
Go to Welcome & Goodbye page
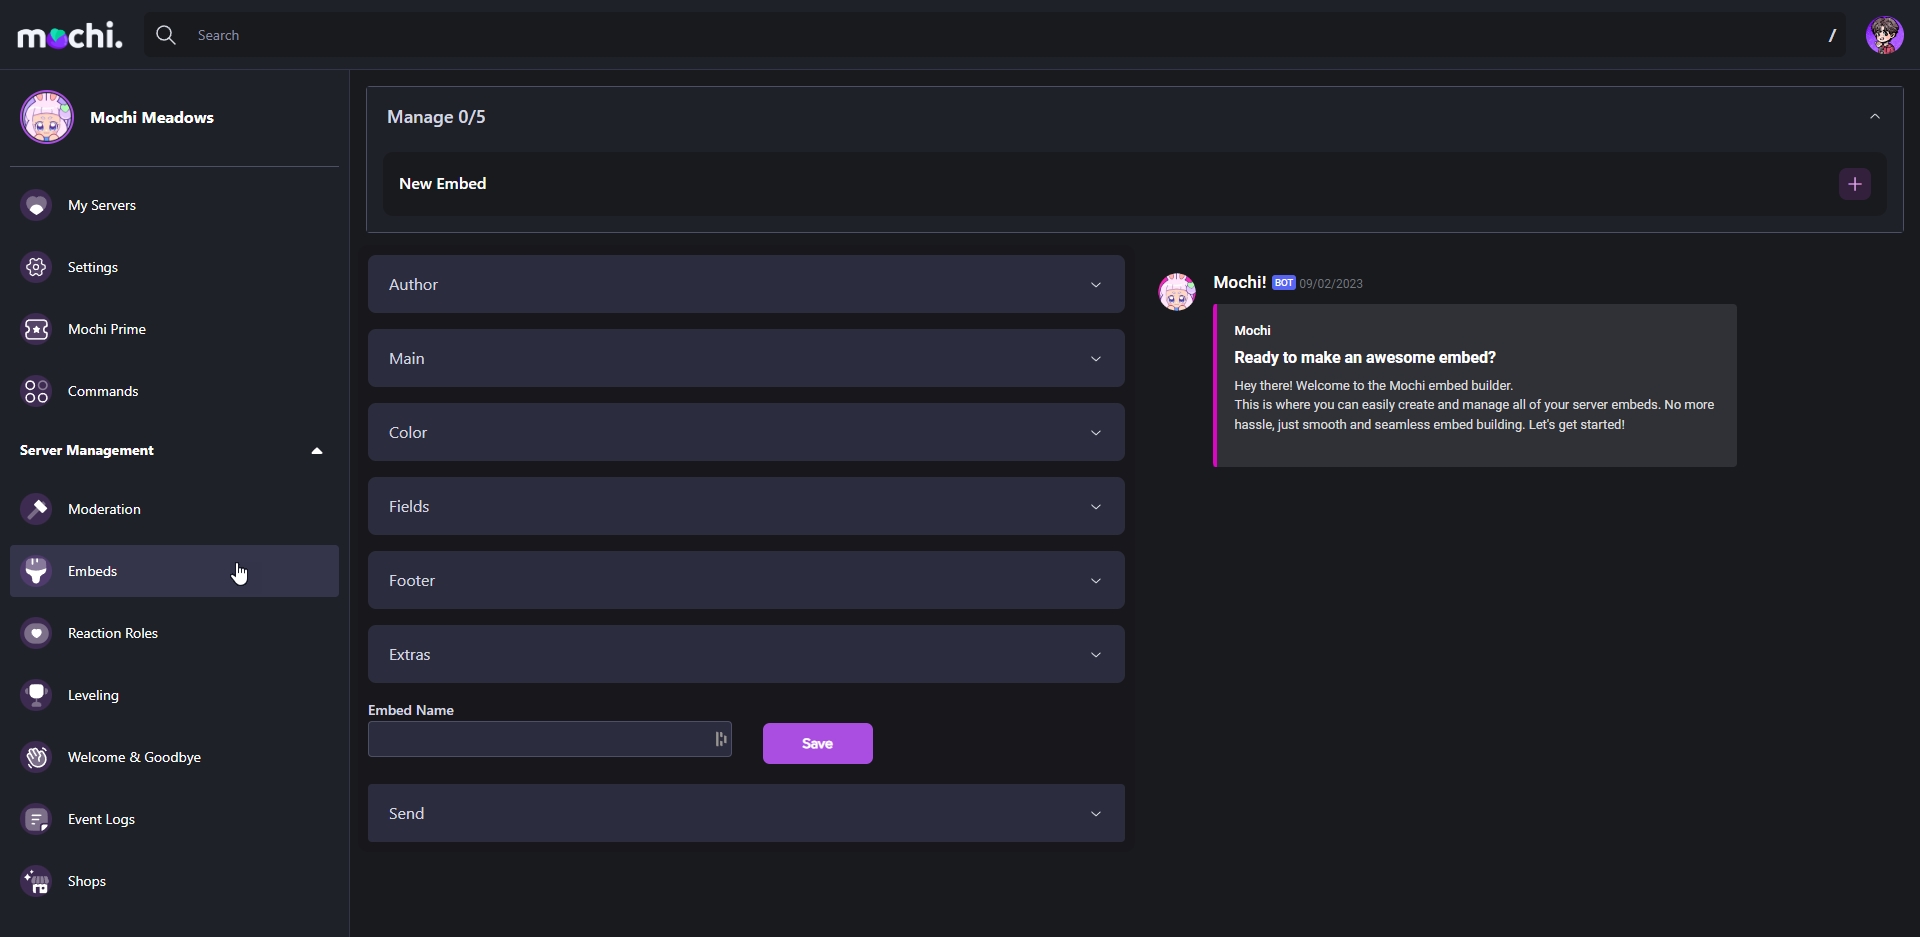[x=134, y=757]
